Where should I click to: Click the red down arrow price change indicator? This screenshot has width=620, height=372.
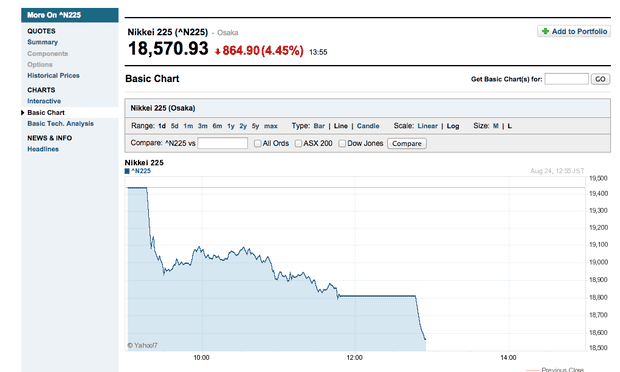point(217,51)
